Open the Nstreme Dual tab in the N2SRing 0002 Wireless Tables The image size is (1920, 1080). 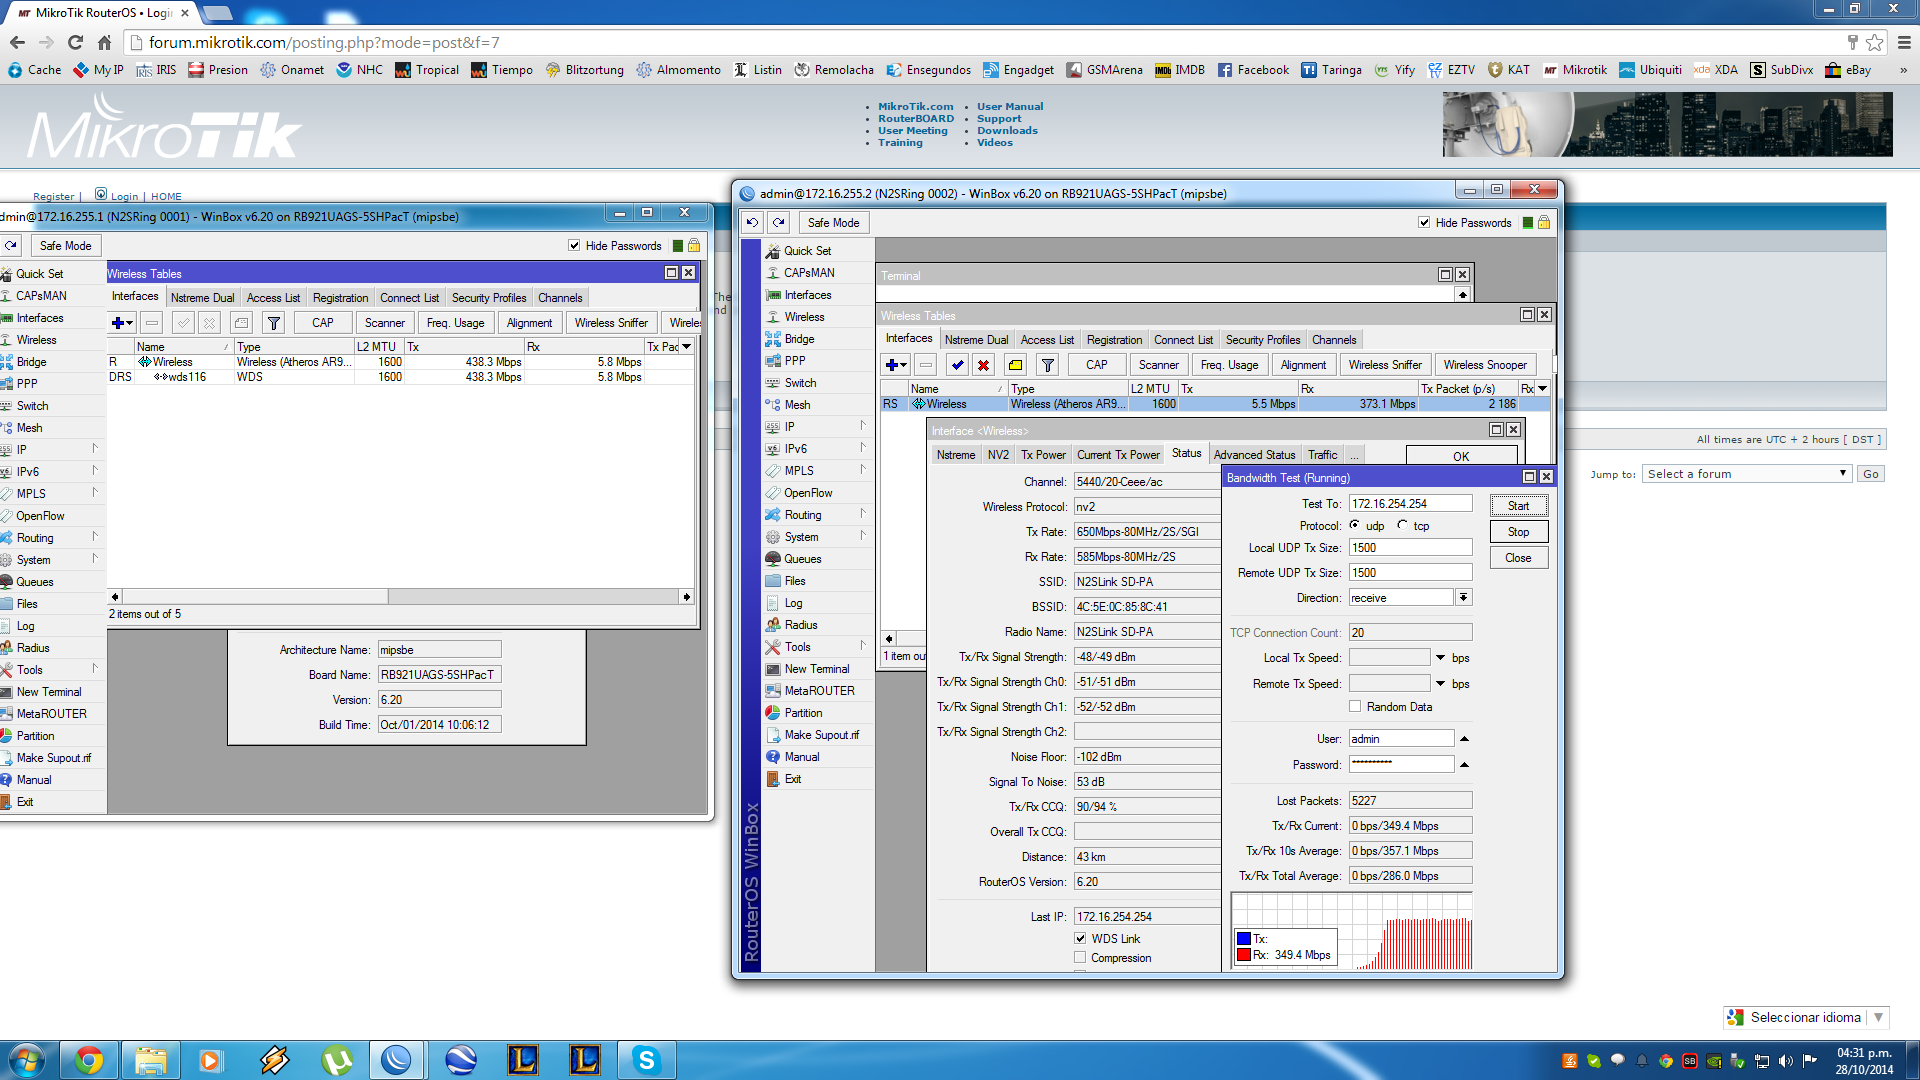[976, 340]
